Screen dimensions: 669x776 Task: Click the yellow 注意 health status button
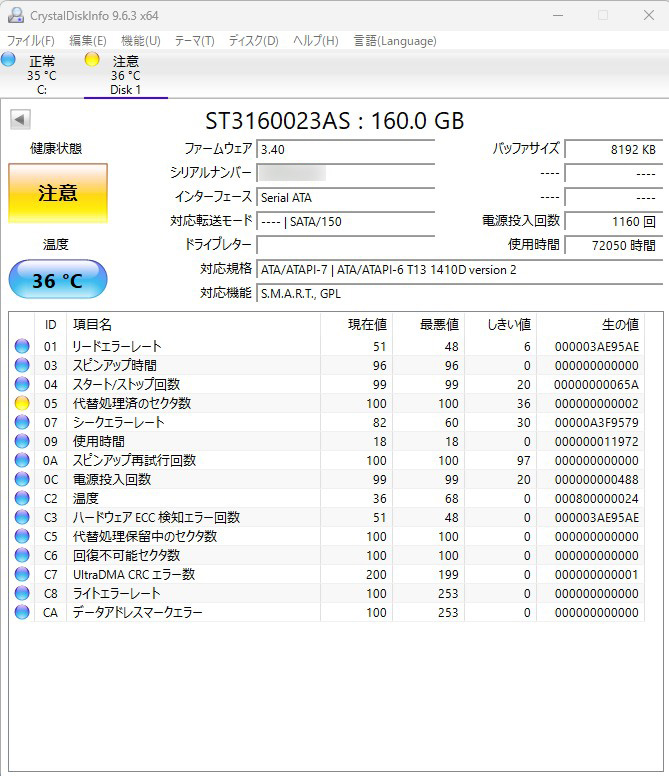[x=58, y=193]
